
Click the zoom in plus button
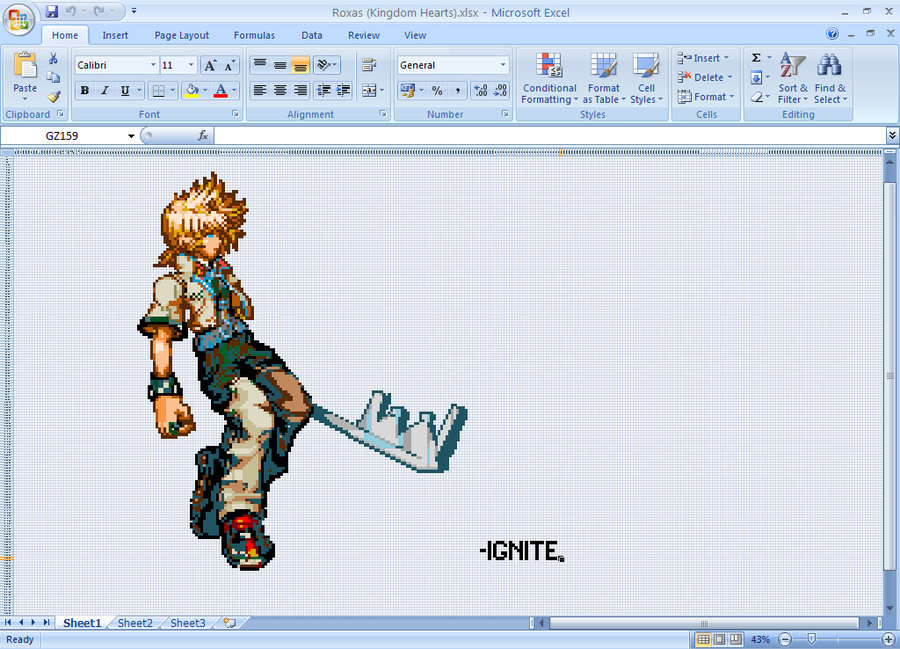(888, 639)
